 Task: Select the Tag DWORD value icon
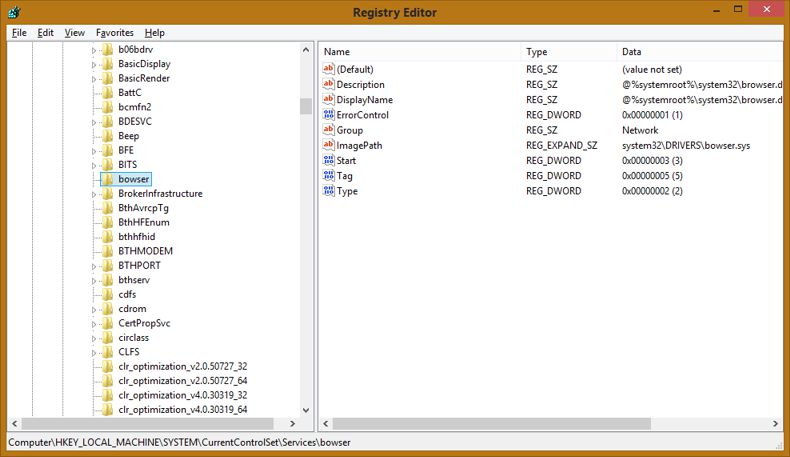(328, 175)
